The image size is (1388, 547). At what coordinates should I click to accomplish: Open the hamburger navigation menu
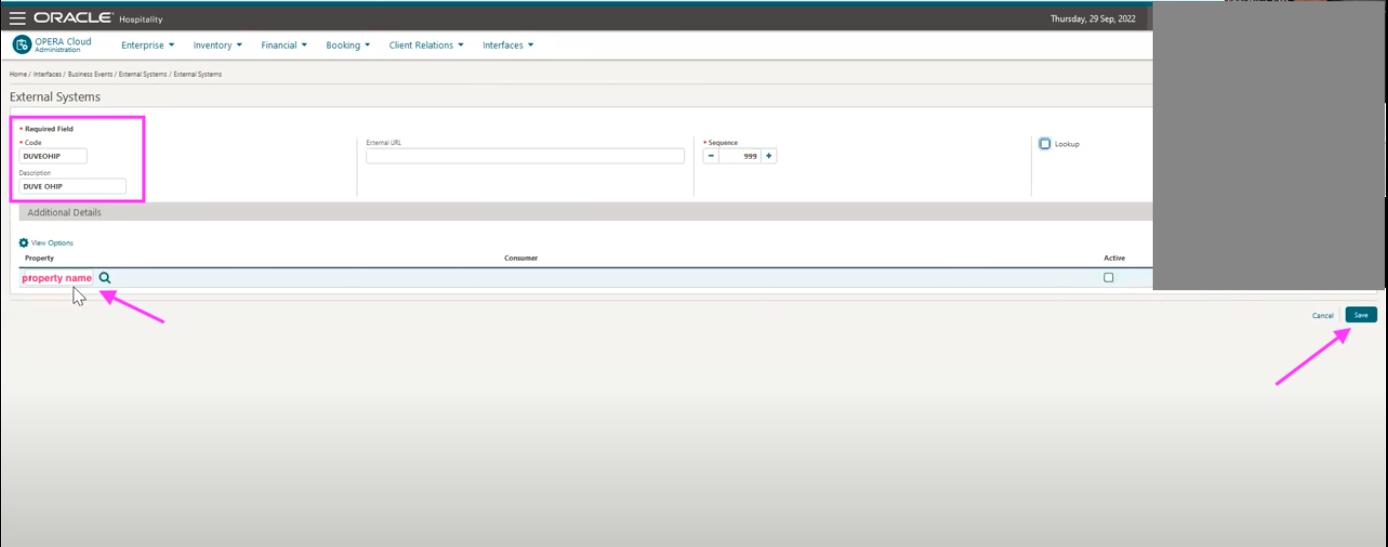point(17,19)
